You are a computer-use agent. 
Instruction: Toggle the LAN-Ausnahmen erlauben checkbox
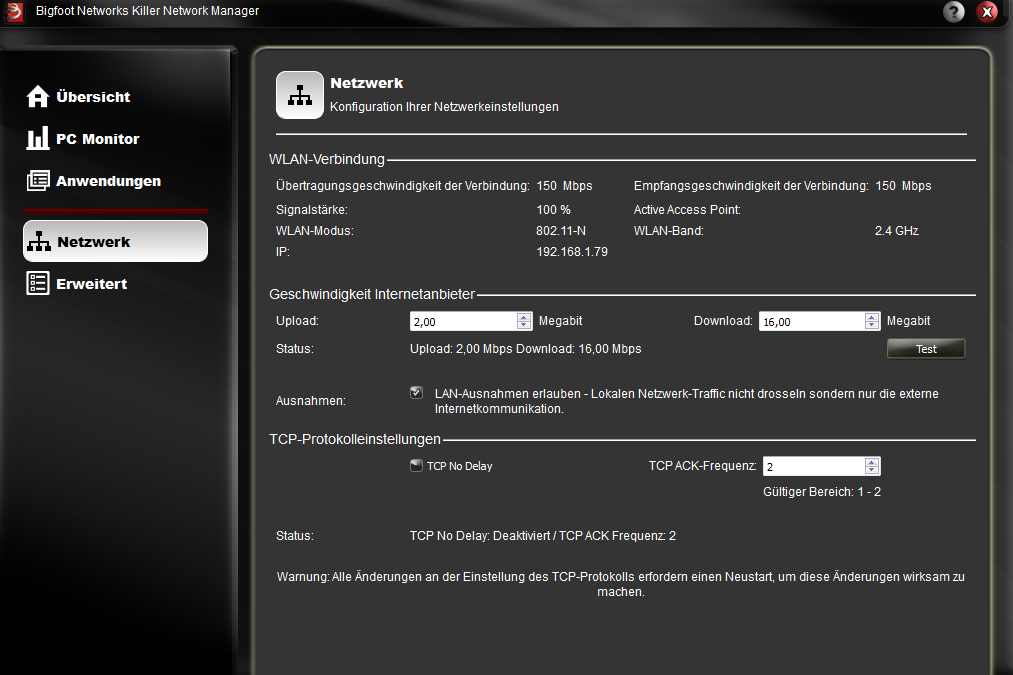point(417,393)
